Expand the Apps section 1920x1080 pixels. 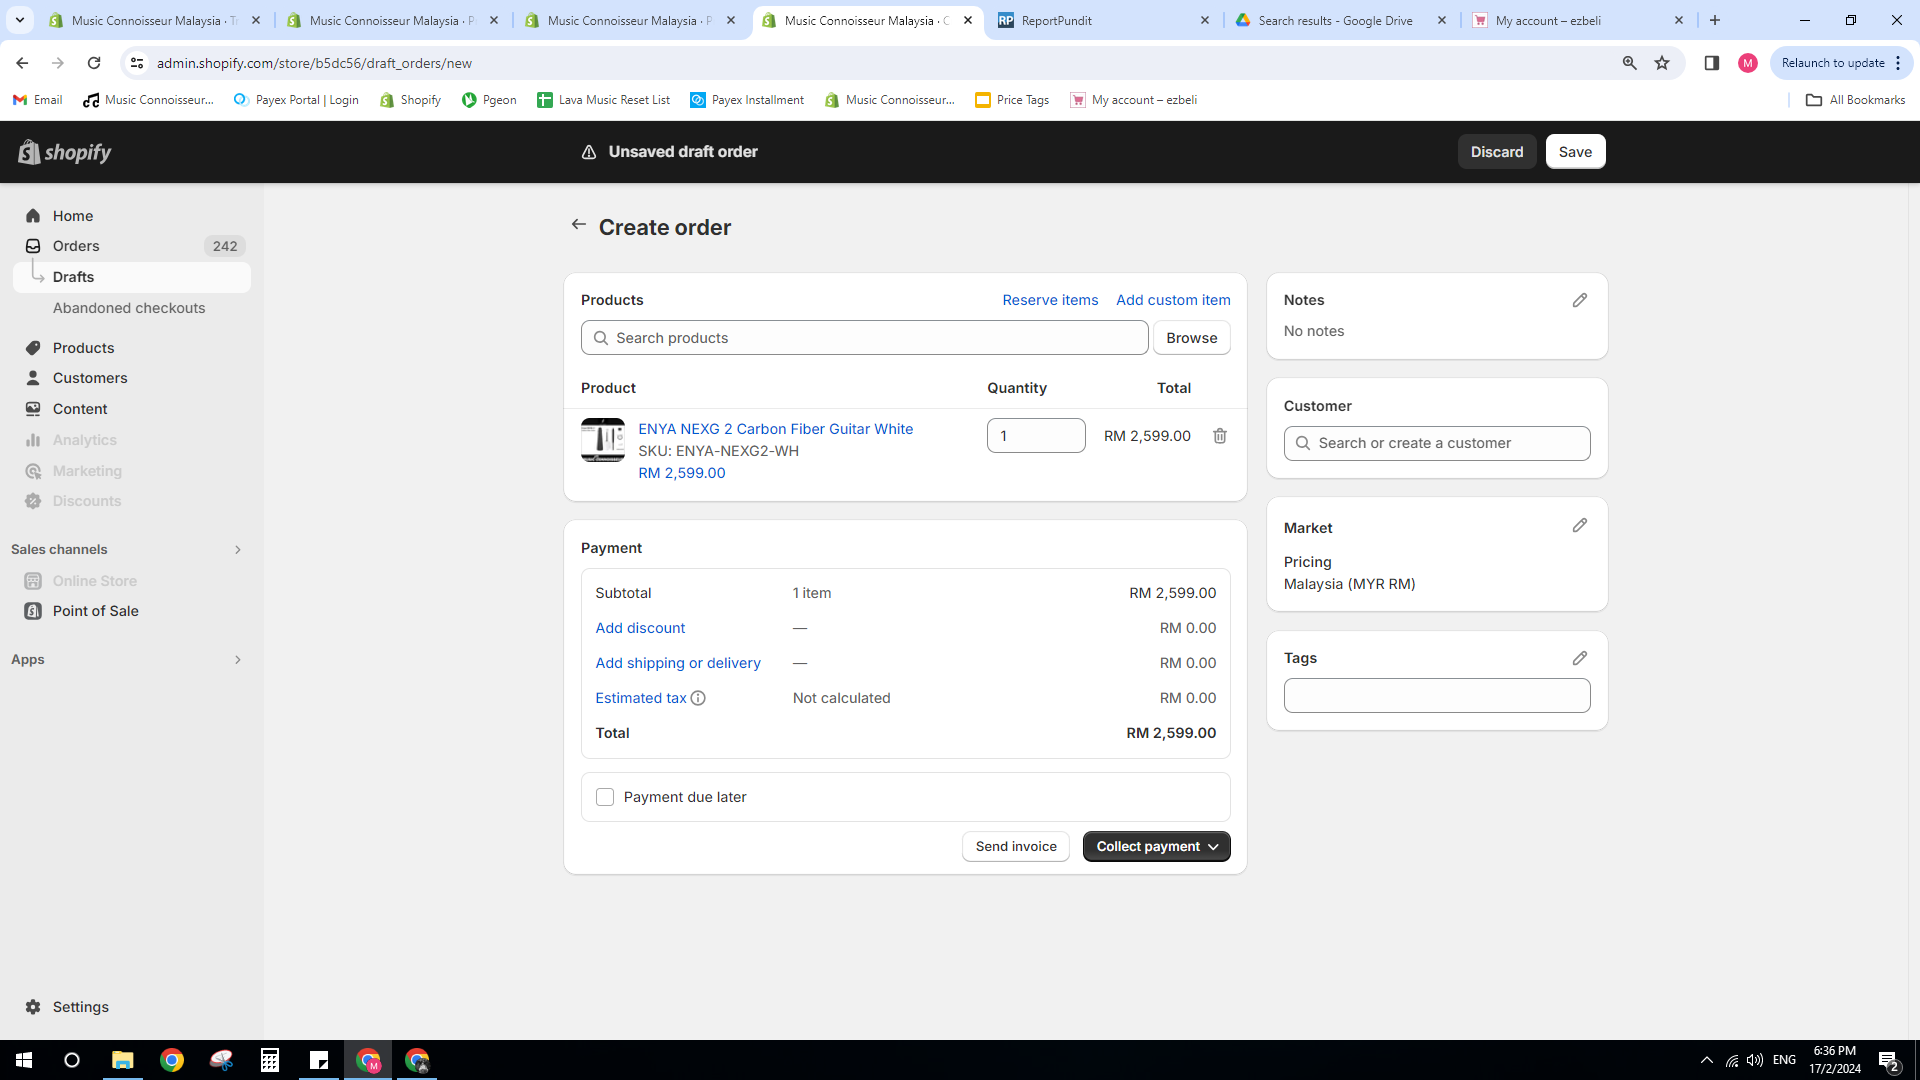(237, 660)
